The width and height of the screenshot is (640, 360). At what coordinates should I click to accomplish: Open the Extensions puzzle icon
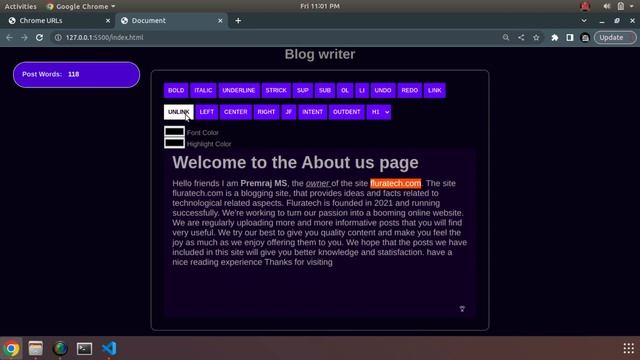pyautogui.click(x=555, y=37)
